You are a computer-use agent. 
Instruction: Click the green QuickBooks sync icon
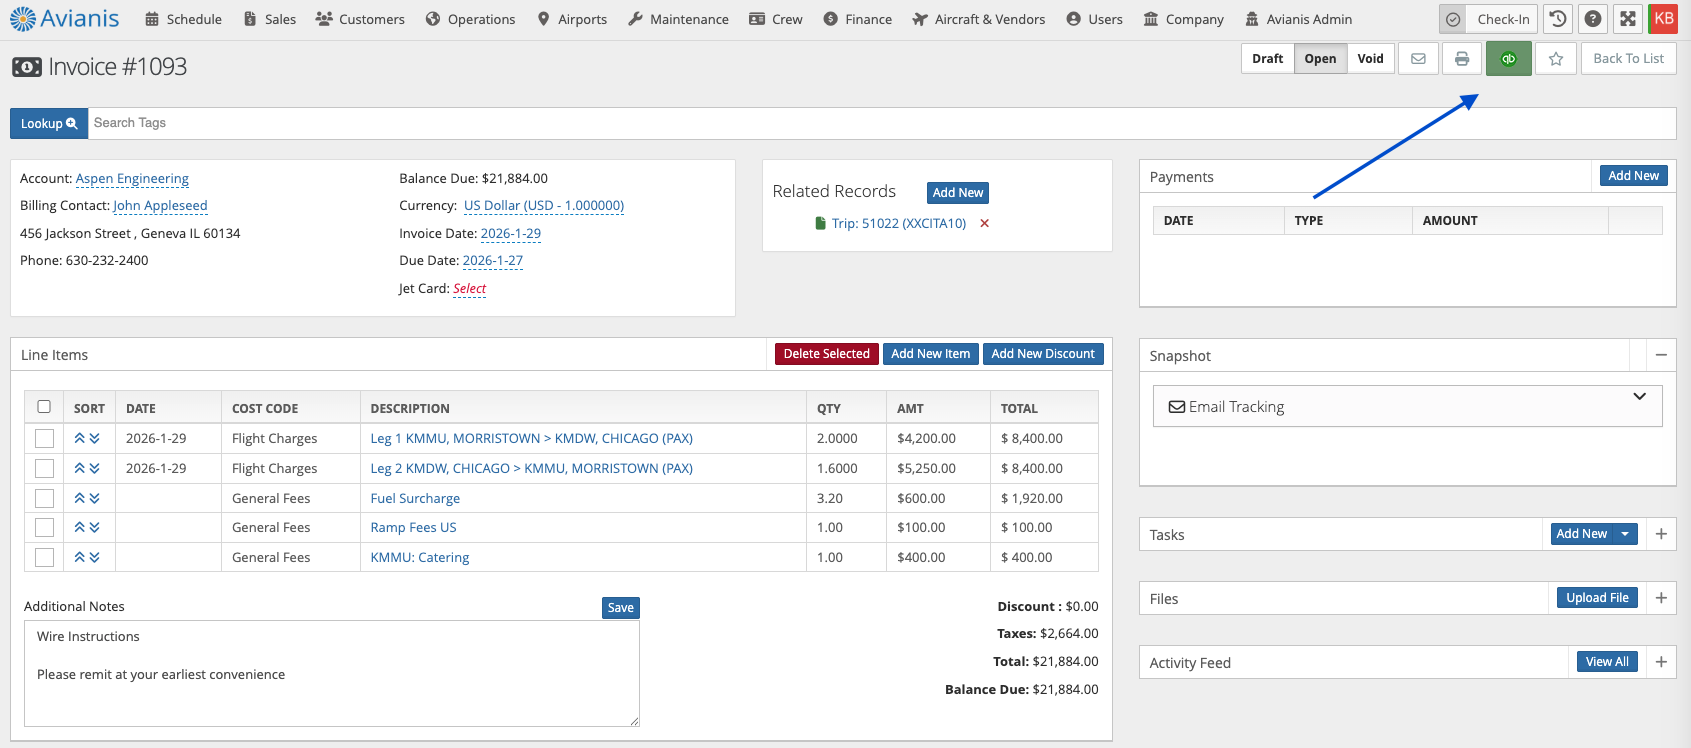(1508, 59)
